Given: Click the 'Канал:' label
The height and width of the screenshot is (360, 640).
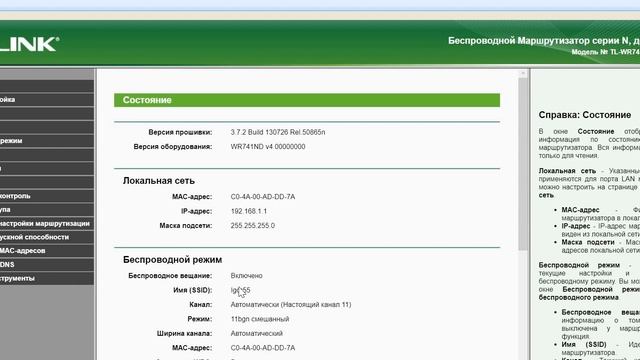Looking at the screenshot, I should [x=201, y=305].
